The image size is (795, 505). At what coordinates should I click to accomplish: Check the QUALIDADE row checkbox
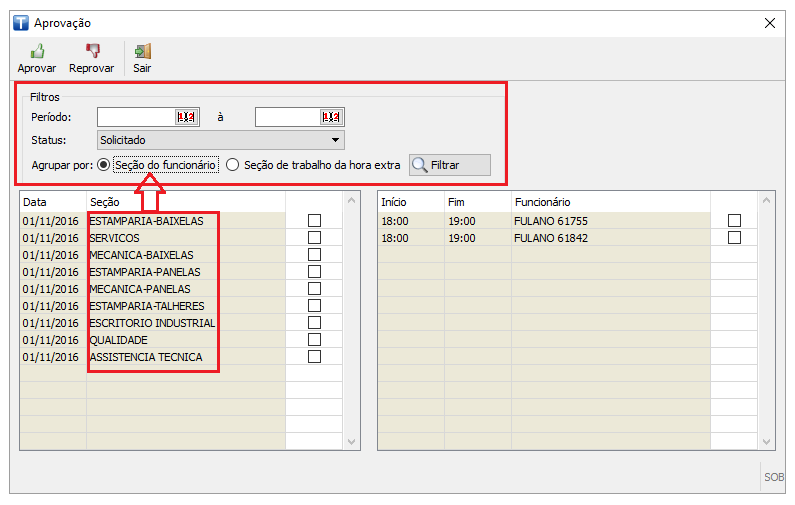pos(314,339)
